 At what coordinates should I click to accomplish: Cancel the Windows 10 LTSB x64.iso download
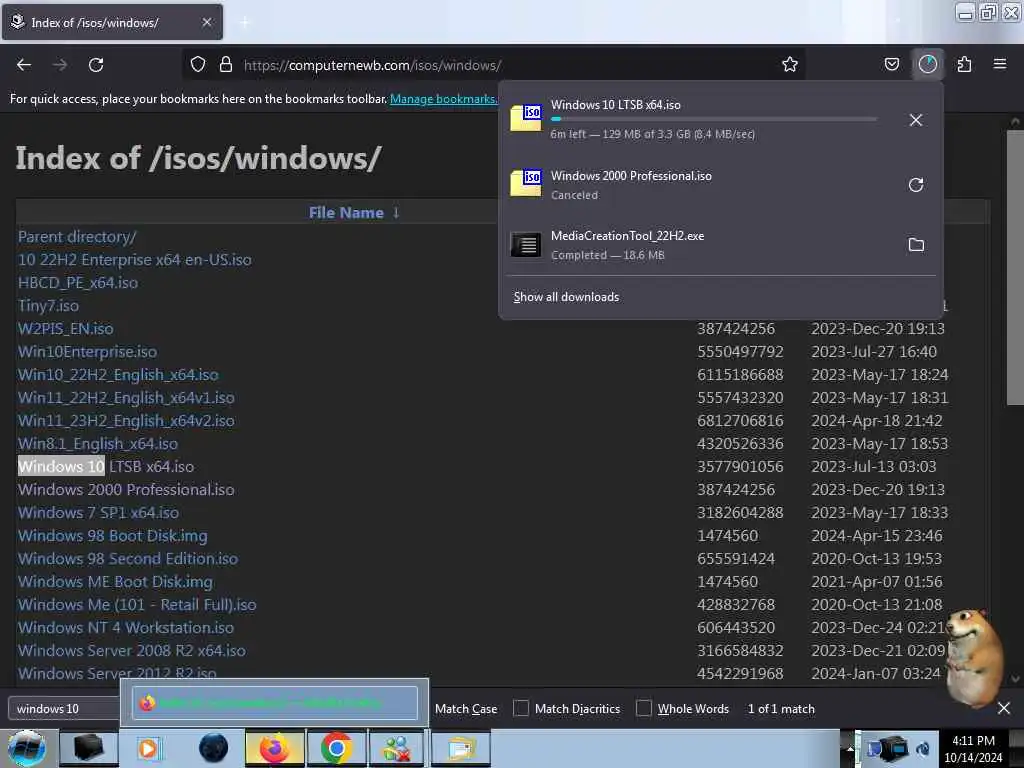click(916, 120)
